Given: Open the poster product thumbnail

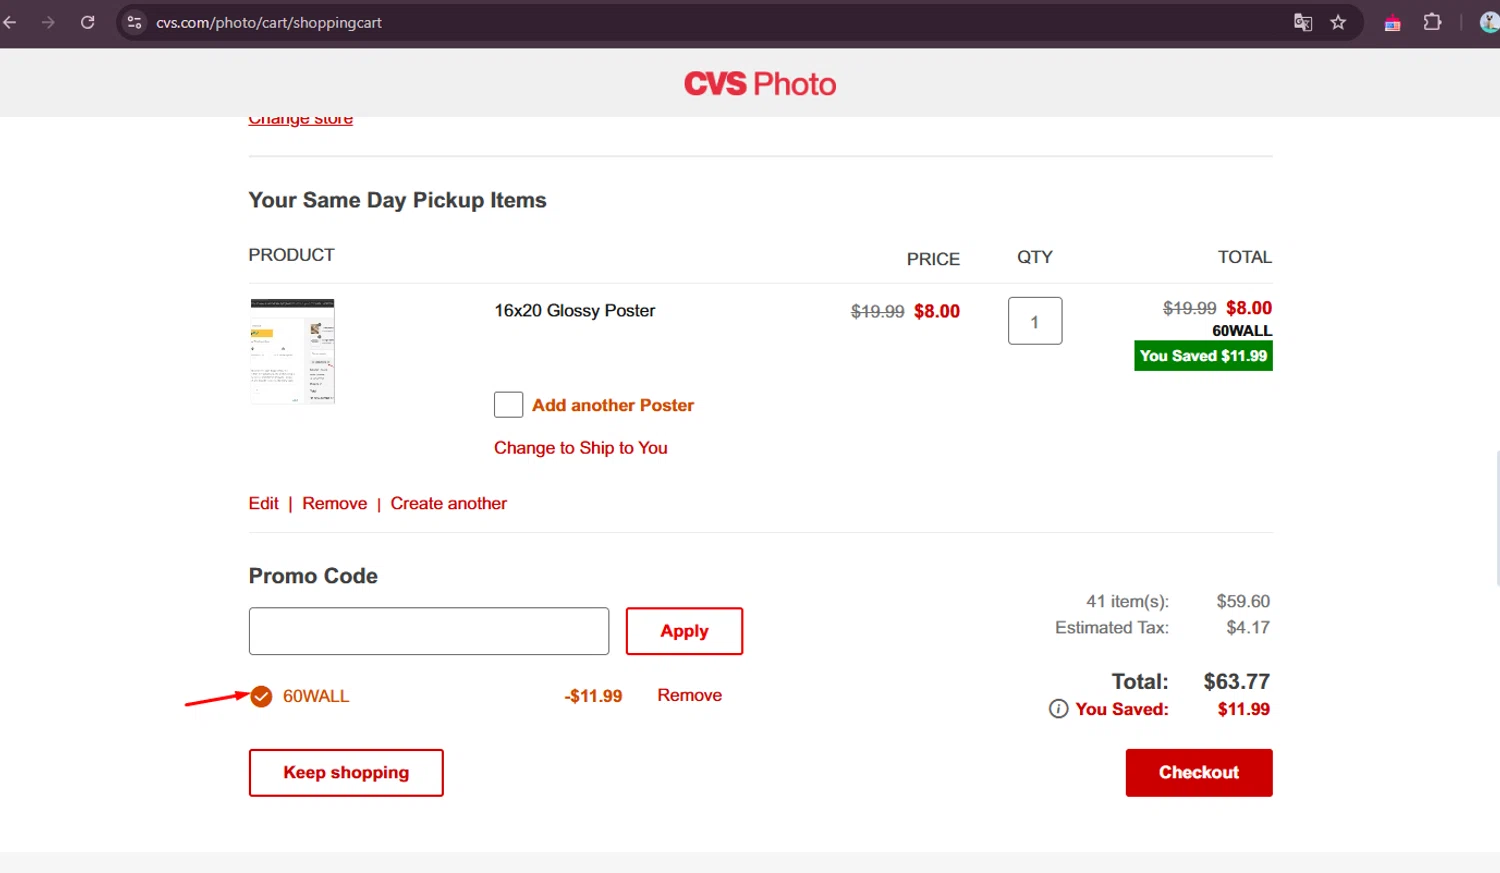Looking at the screenshot, I should [292, 351].
